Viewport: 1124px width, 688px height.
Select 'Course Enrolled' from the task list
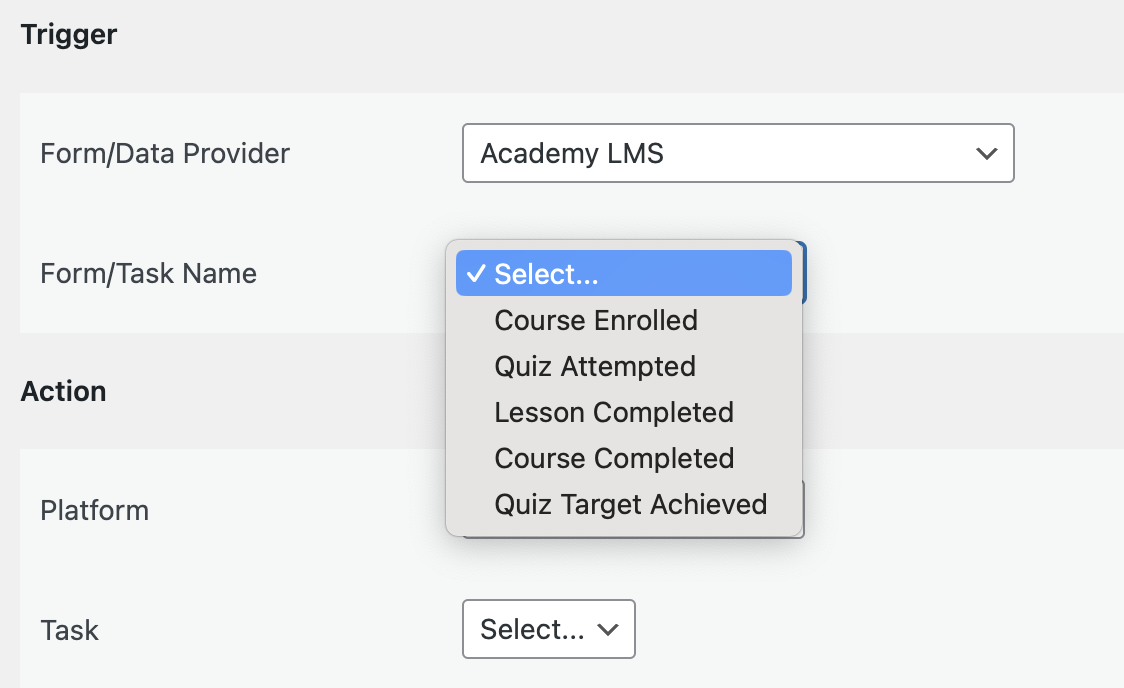tap(595, 320)
